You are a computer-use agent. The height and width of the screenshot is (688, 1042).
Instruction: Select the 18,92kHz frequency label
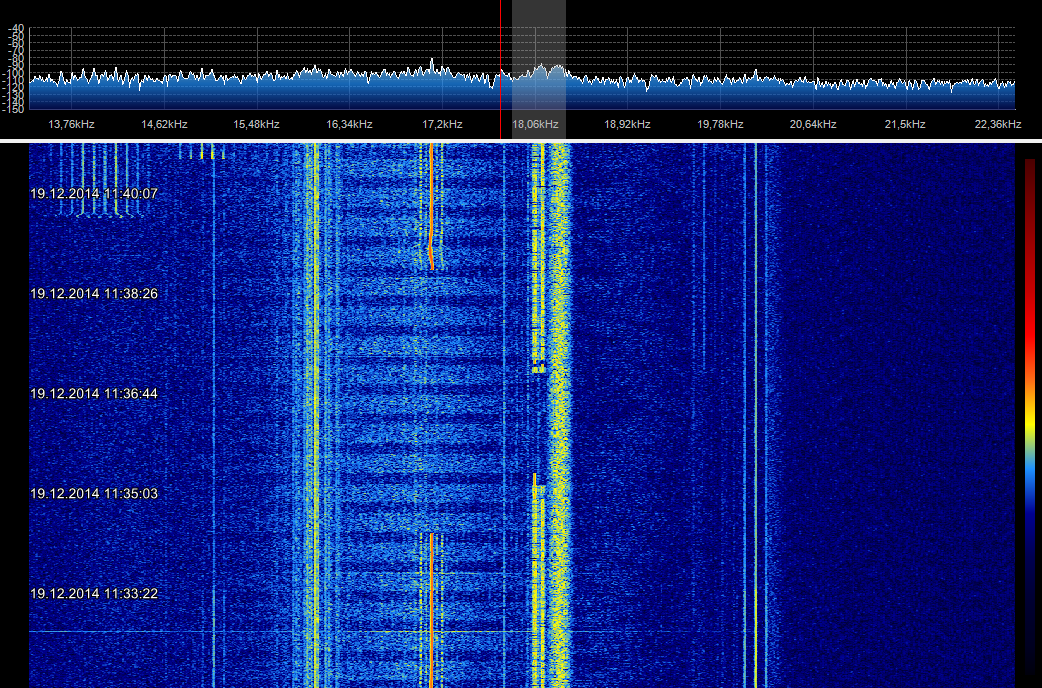pyautogui.click(x=627, y=125)
